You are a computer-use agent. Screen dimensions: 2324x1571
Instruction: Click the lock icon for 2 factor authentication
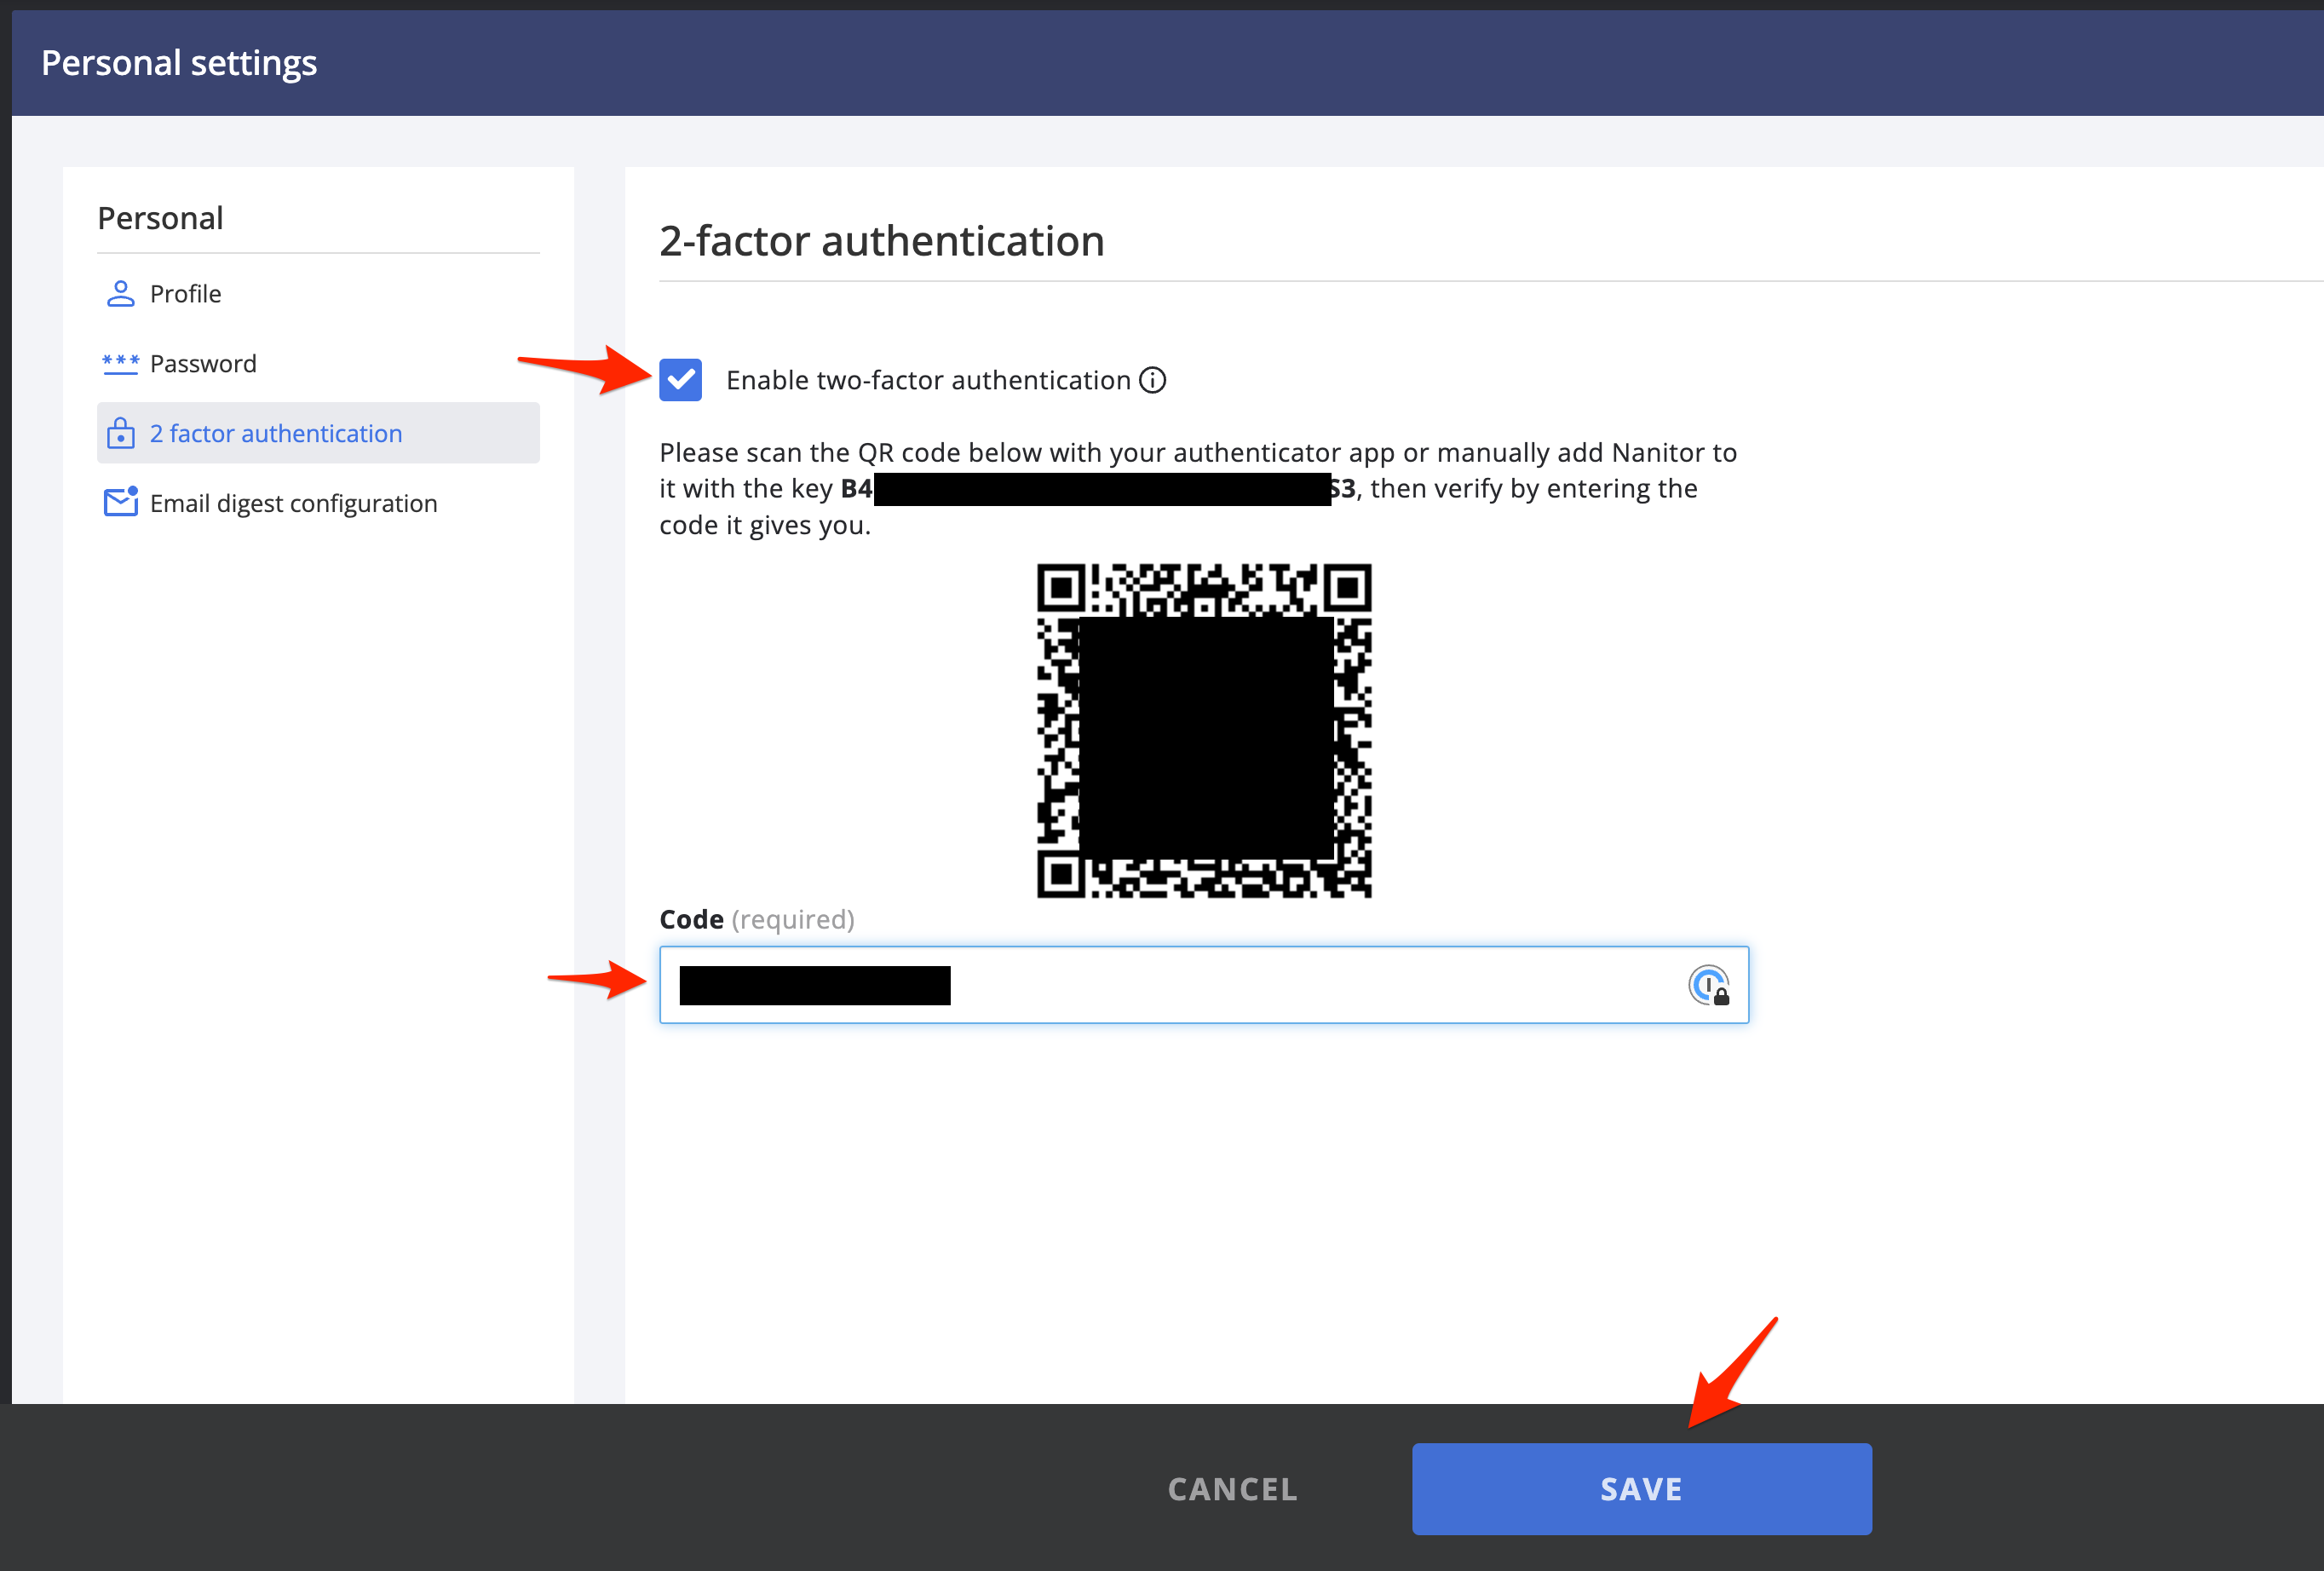[x=120, y=434]
